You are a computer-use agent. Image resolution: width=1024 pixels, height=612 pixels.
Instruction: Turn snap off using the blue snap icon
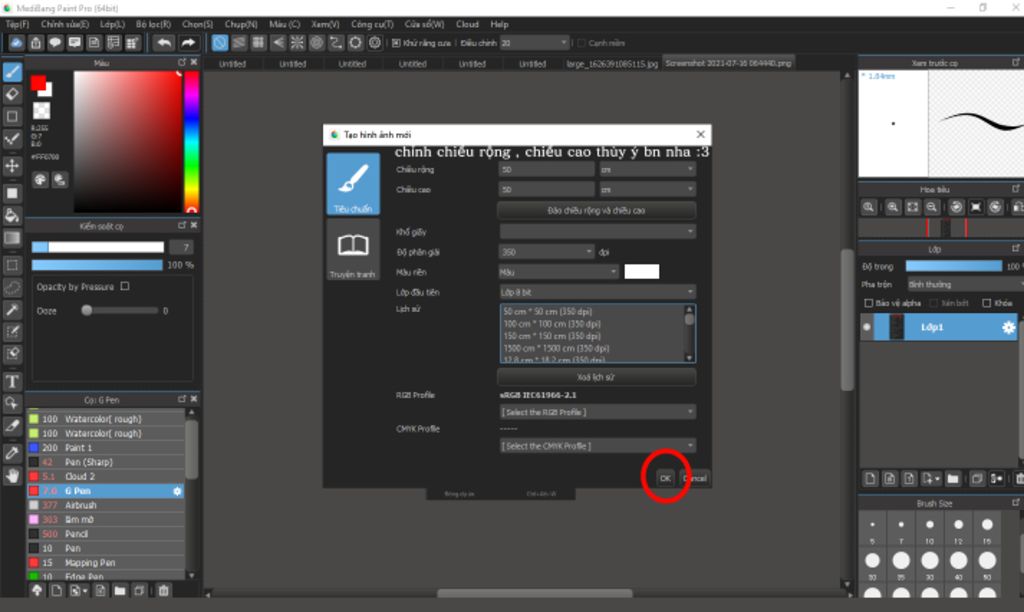220,43
